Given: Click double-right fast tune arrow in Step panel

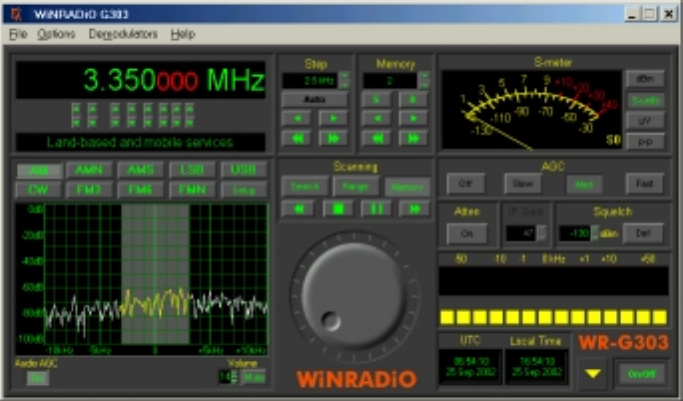Looking at the screenshot, I should point(333,138).
